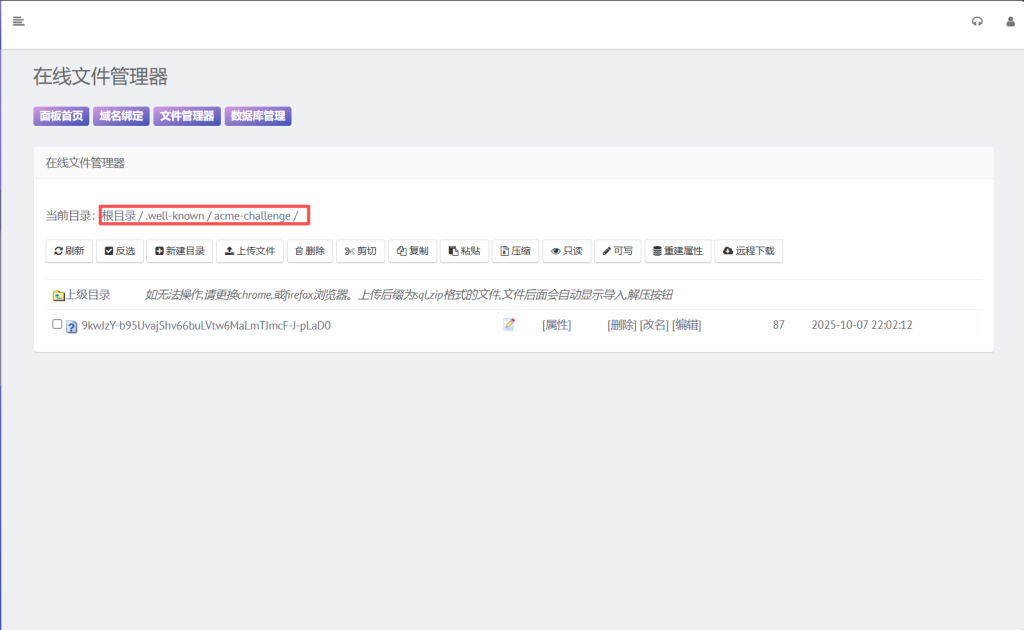Set files to 只读 read-only

pos(566,251)
